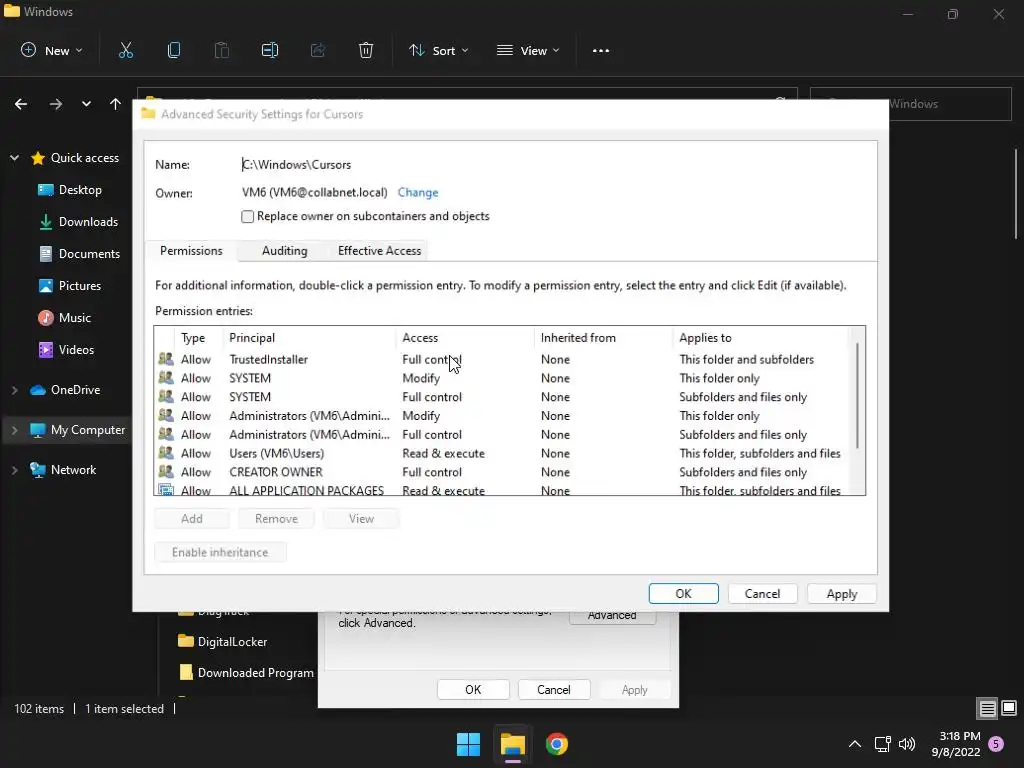1024x768 pixels.
Task: Click the Delete trash can icon
Action: (366, 50)
